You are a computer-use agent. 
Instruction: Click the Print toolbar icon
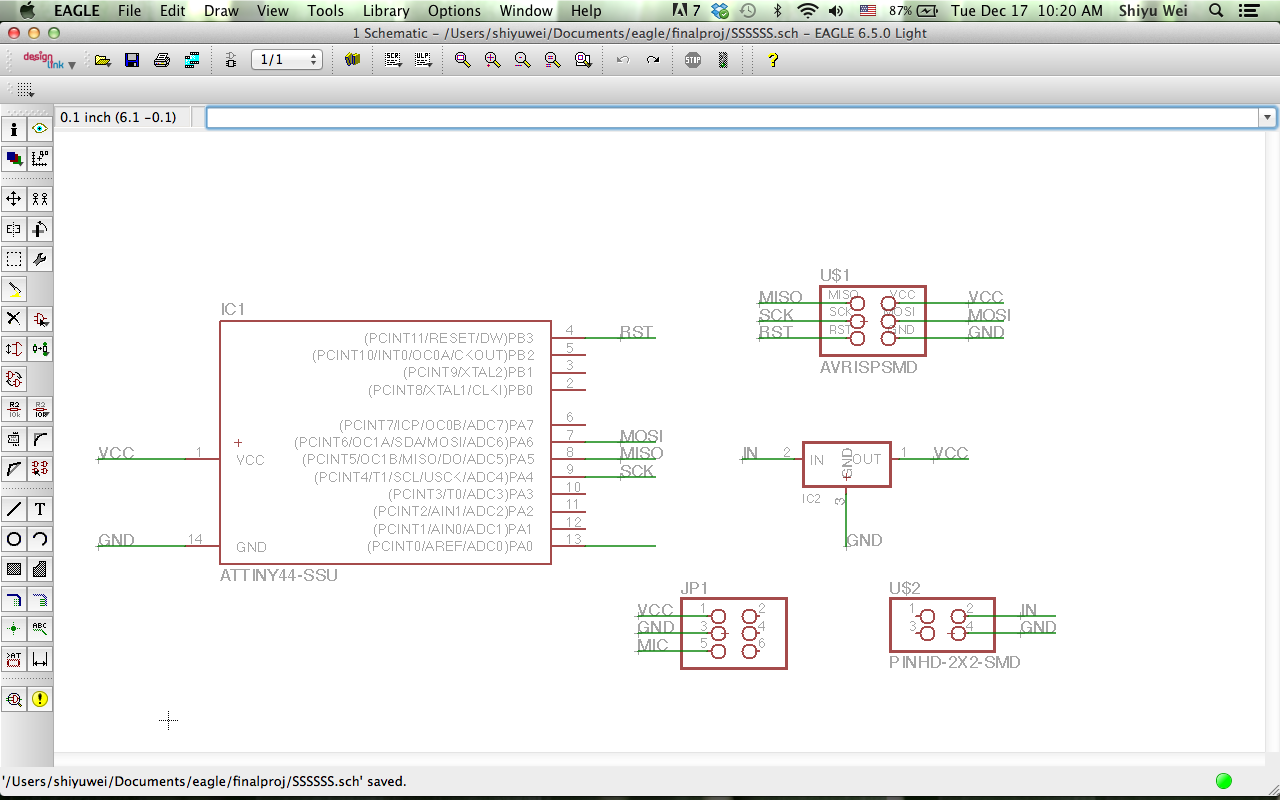(x=161, y=60)
